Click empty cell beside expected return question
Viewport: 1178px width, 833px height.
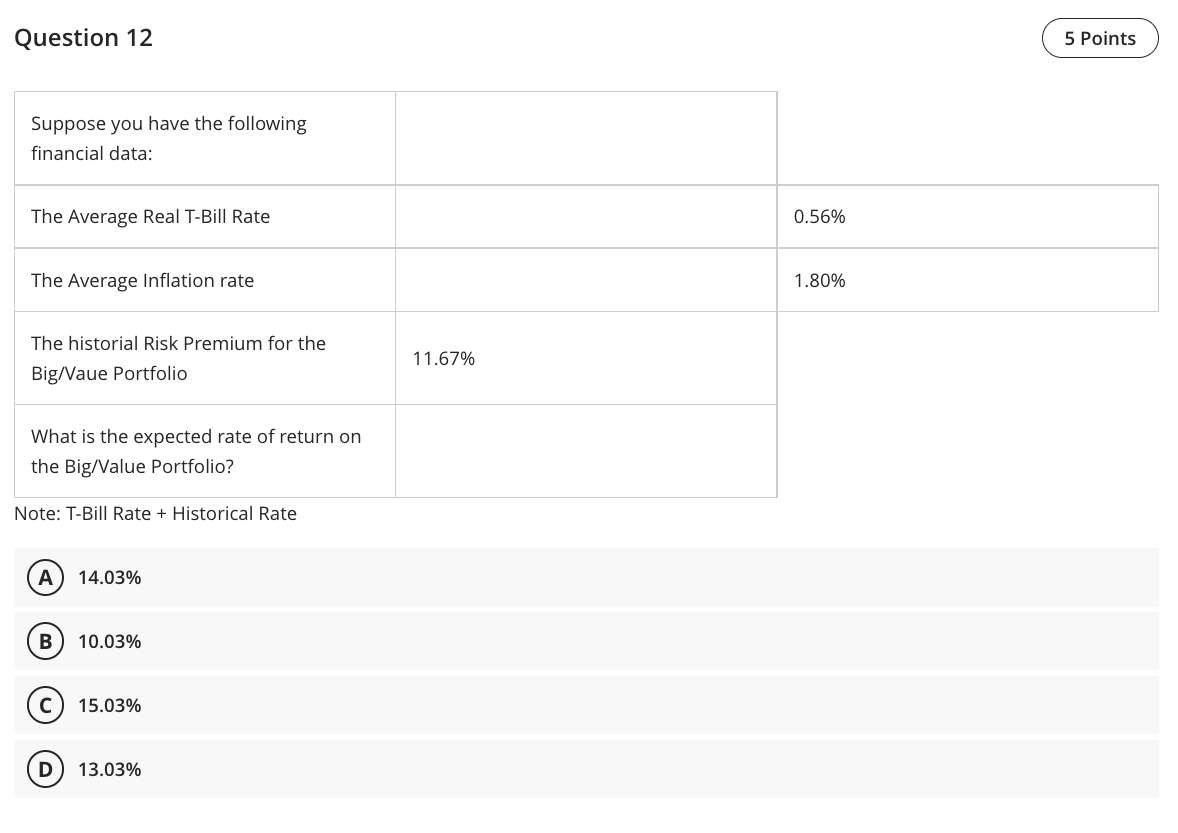(x=585, y=451)
